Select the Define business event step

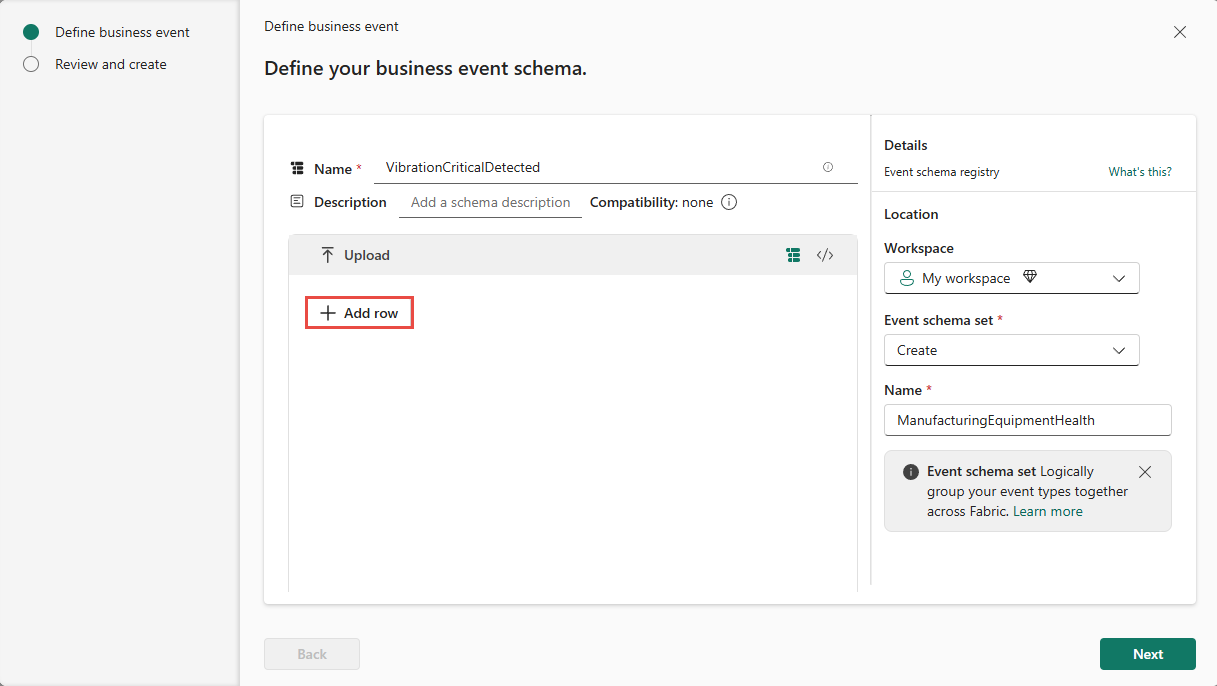[122, 32]
